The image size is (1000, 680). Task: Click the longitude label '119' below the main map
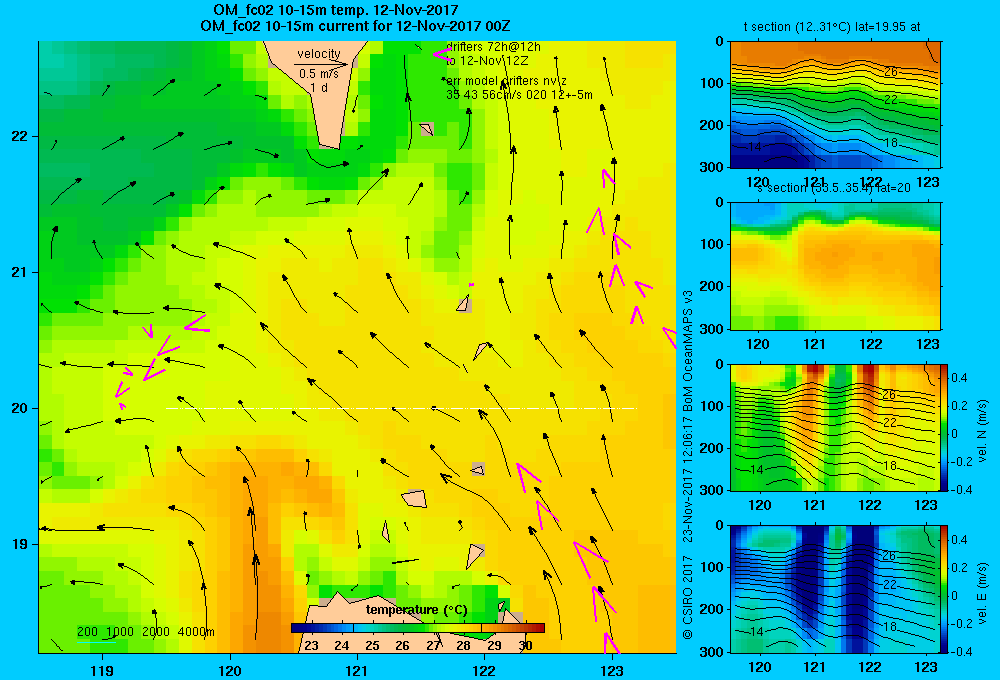(102, 670)
